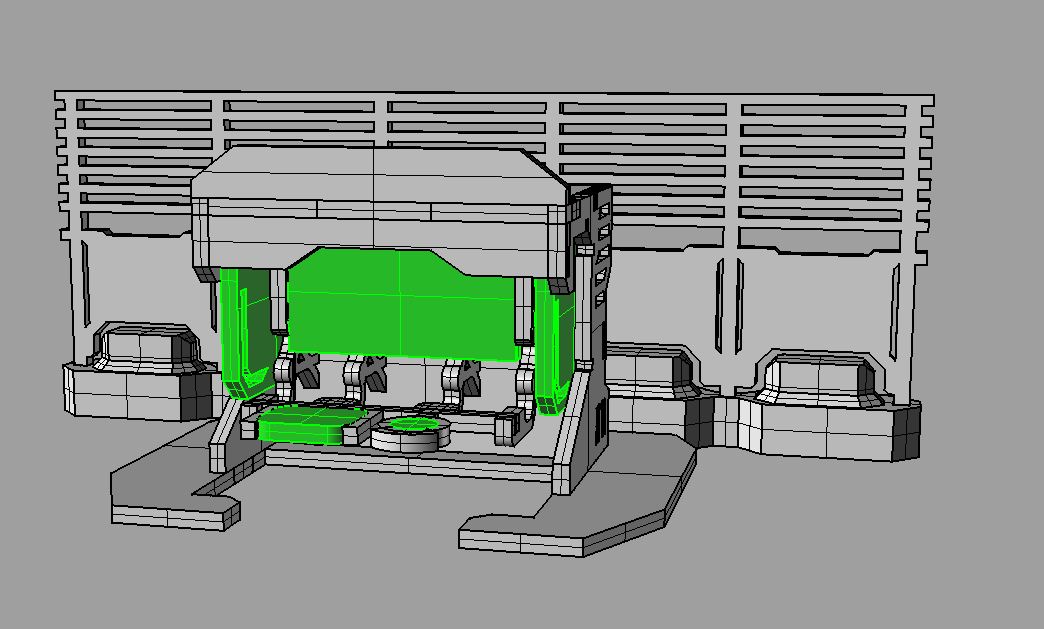1044x629 pixels.
Task: Pick the green flat floor plate
Action: 312,424
